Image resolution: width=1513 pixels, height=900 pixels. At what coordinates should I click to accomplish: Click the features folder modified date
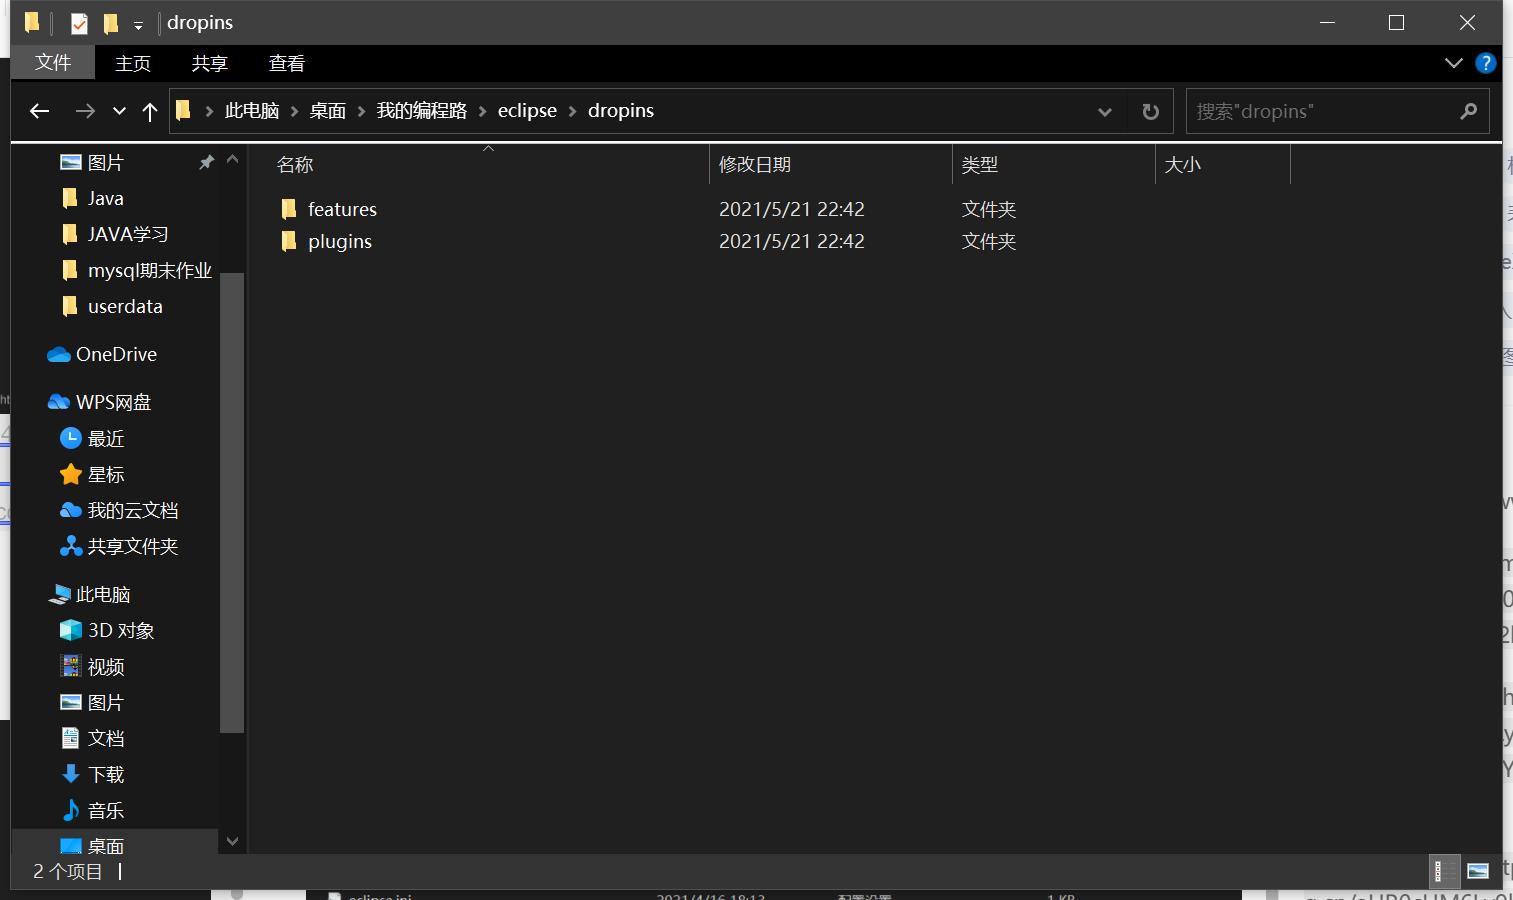tap(792, 209)
